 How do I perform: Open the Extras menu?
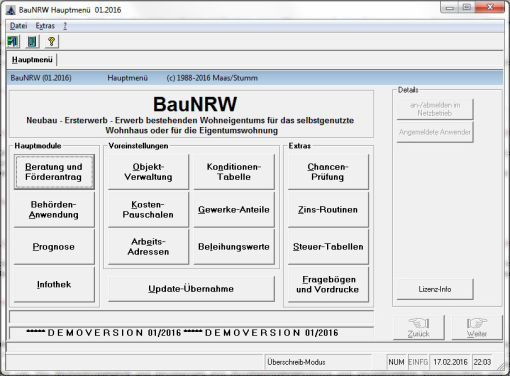point(45,26)
